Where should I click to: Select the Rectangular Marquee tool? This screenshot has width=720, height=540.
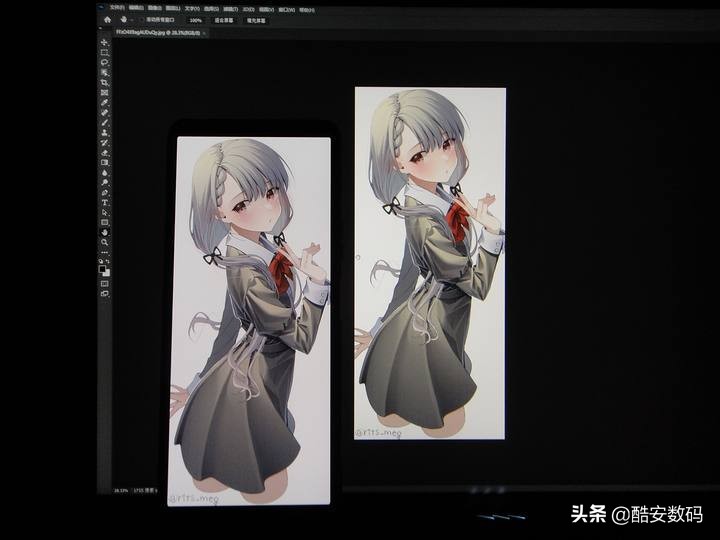click(x=104, y=52)
